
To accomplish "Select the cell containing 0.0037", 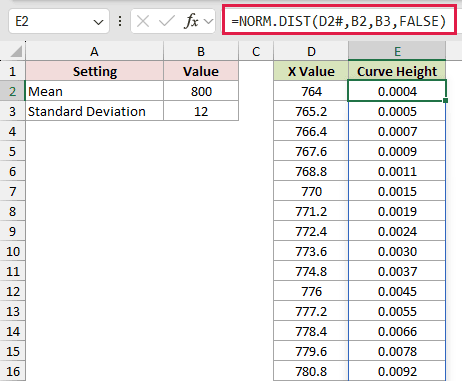I will pyautogui.click(x=397, y=271).
